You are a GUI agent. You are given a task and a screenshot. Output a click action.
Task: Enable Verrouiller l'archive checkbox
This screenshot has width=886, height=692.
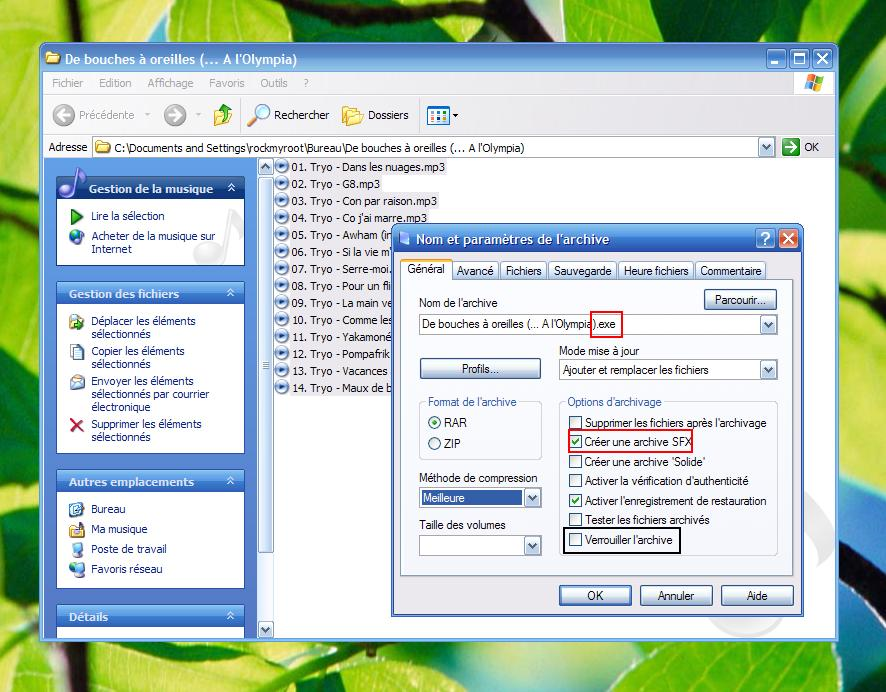575,540
